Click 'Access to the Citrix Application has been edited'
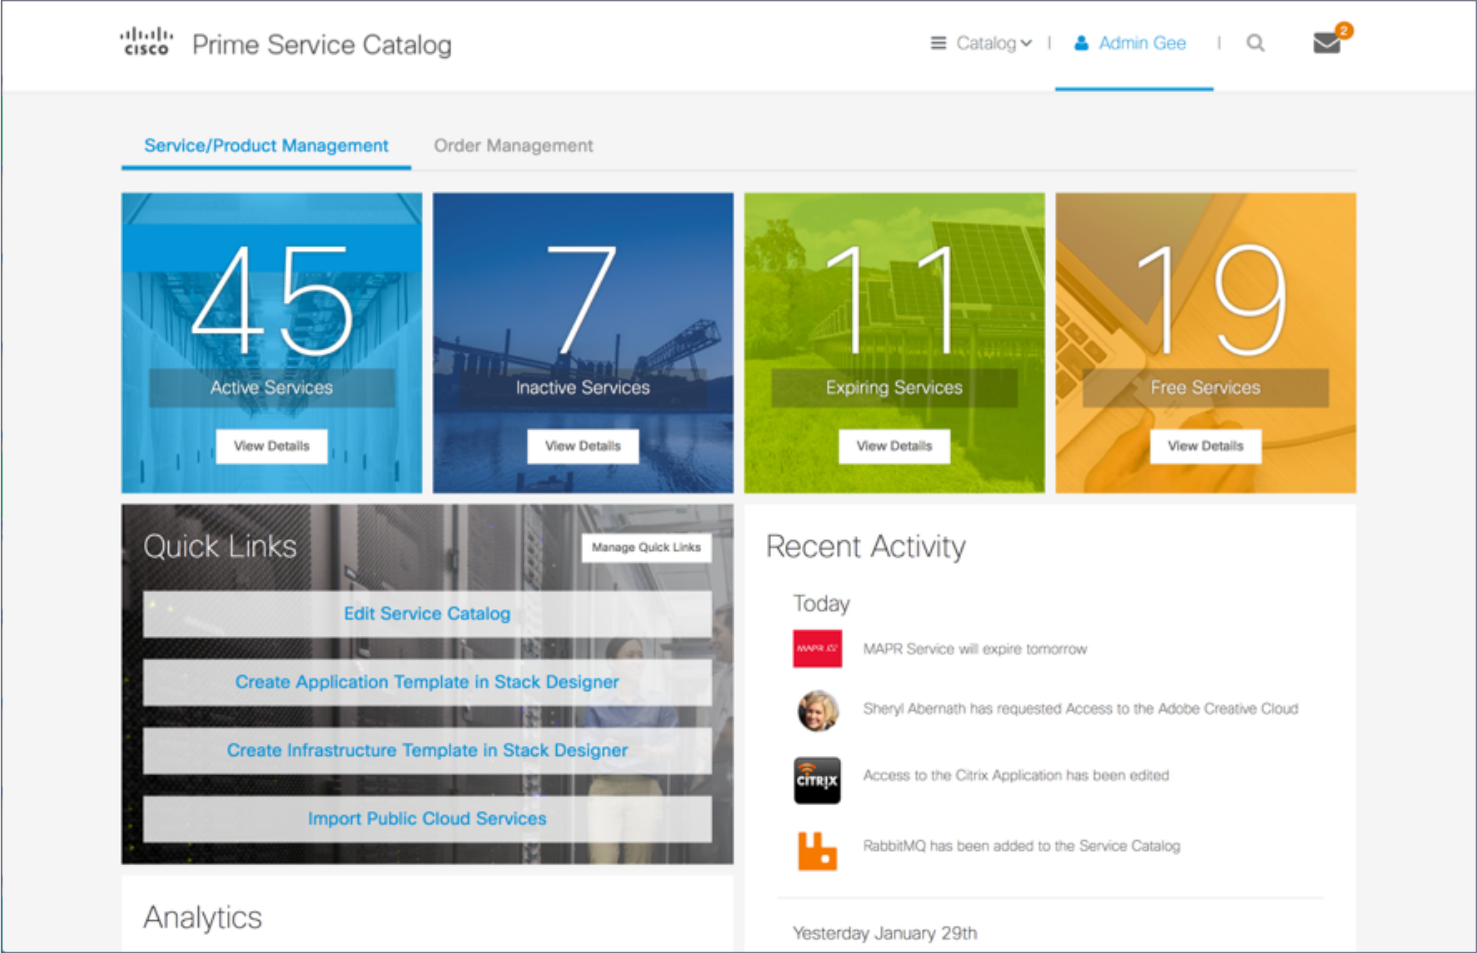 1016,775
